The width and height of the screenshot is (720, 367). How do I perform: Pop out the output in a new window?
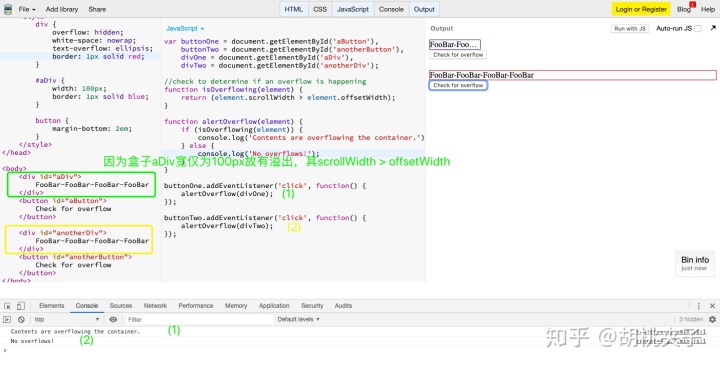(x=713, y=28)
